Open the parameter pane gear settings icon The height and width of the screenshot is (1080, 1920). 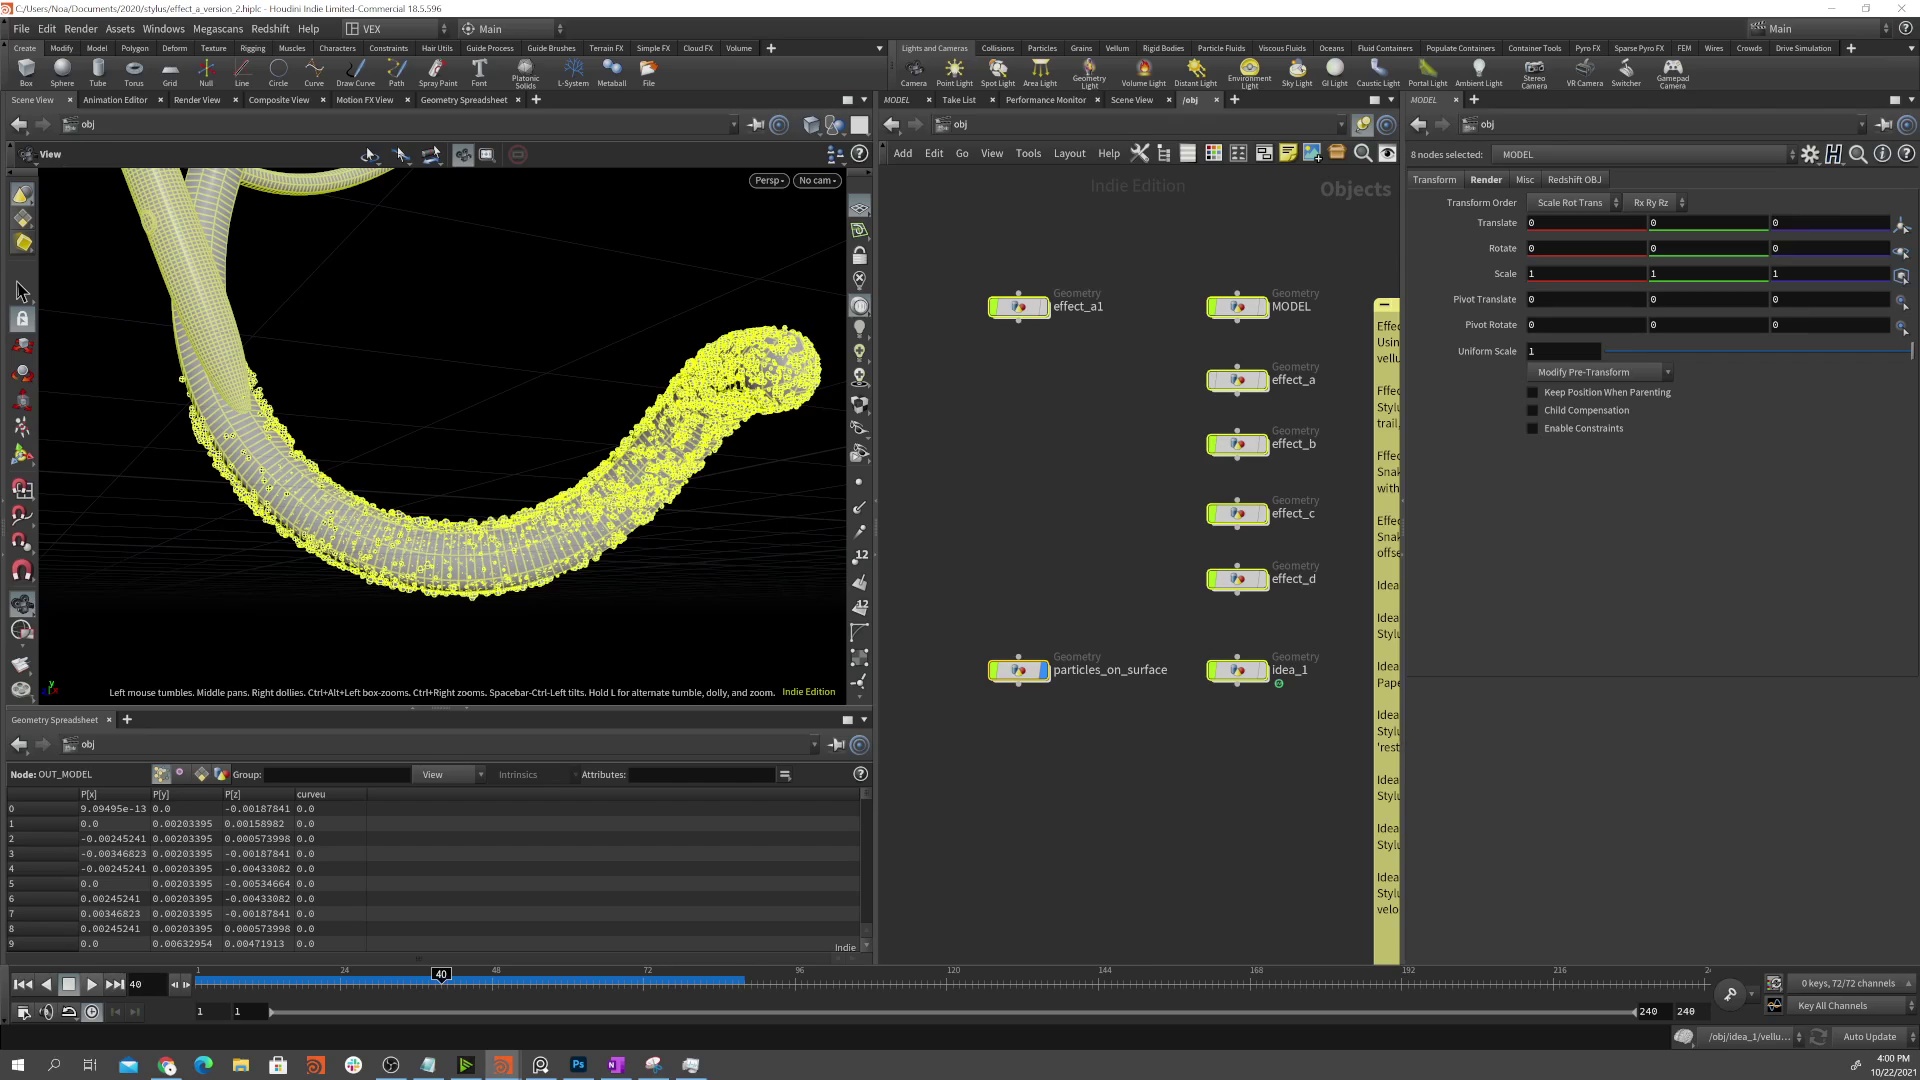click(x=1810, y=154)
